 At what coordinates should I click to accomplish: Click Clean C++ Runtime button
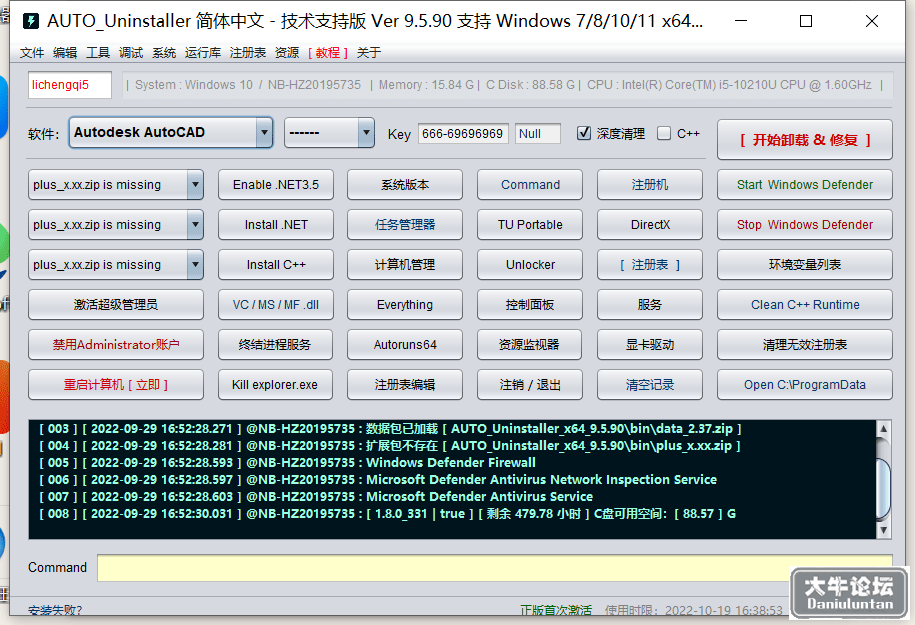805,305
